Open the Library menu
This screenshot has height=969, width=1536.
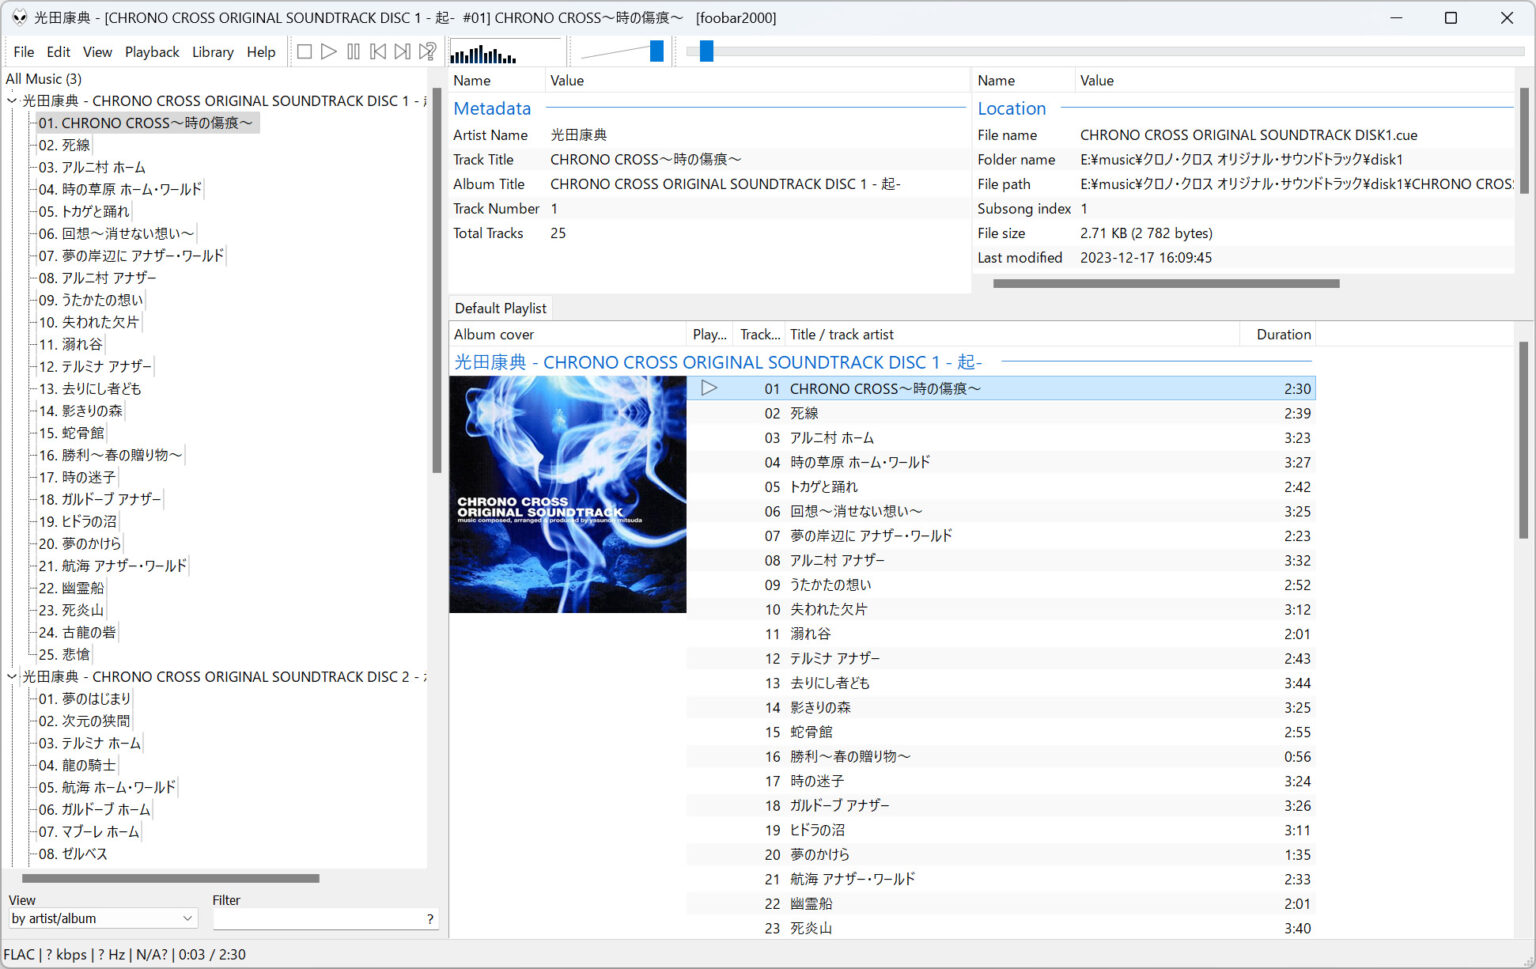(213, 52)
